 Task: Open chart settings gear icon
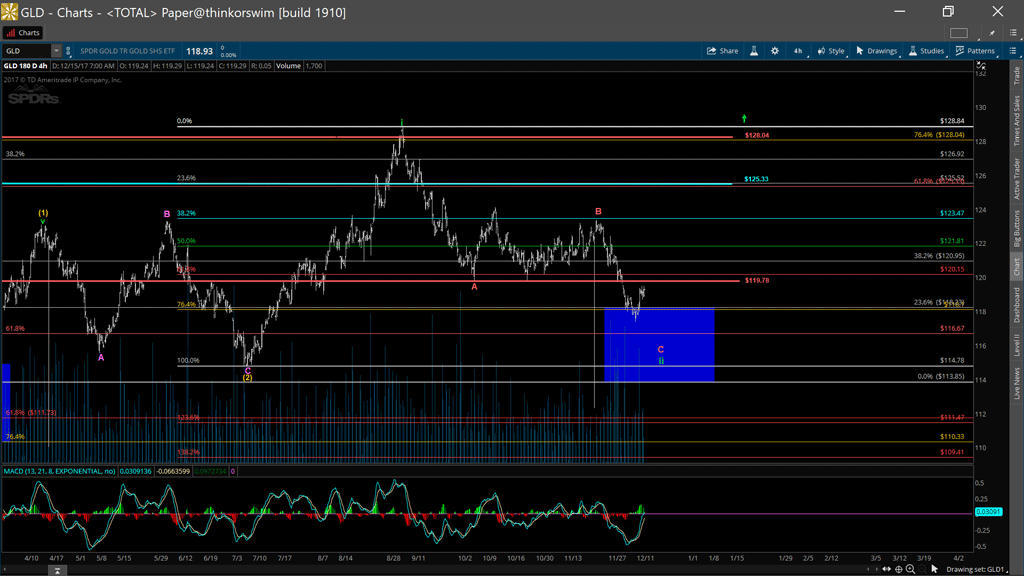click(x=774, y=51)
